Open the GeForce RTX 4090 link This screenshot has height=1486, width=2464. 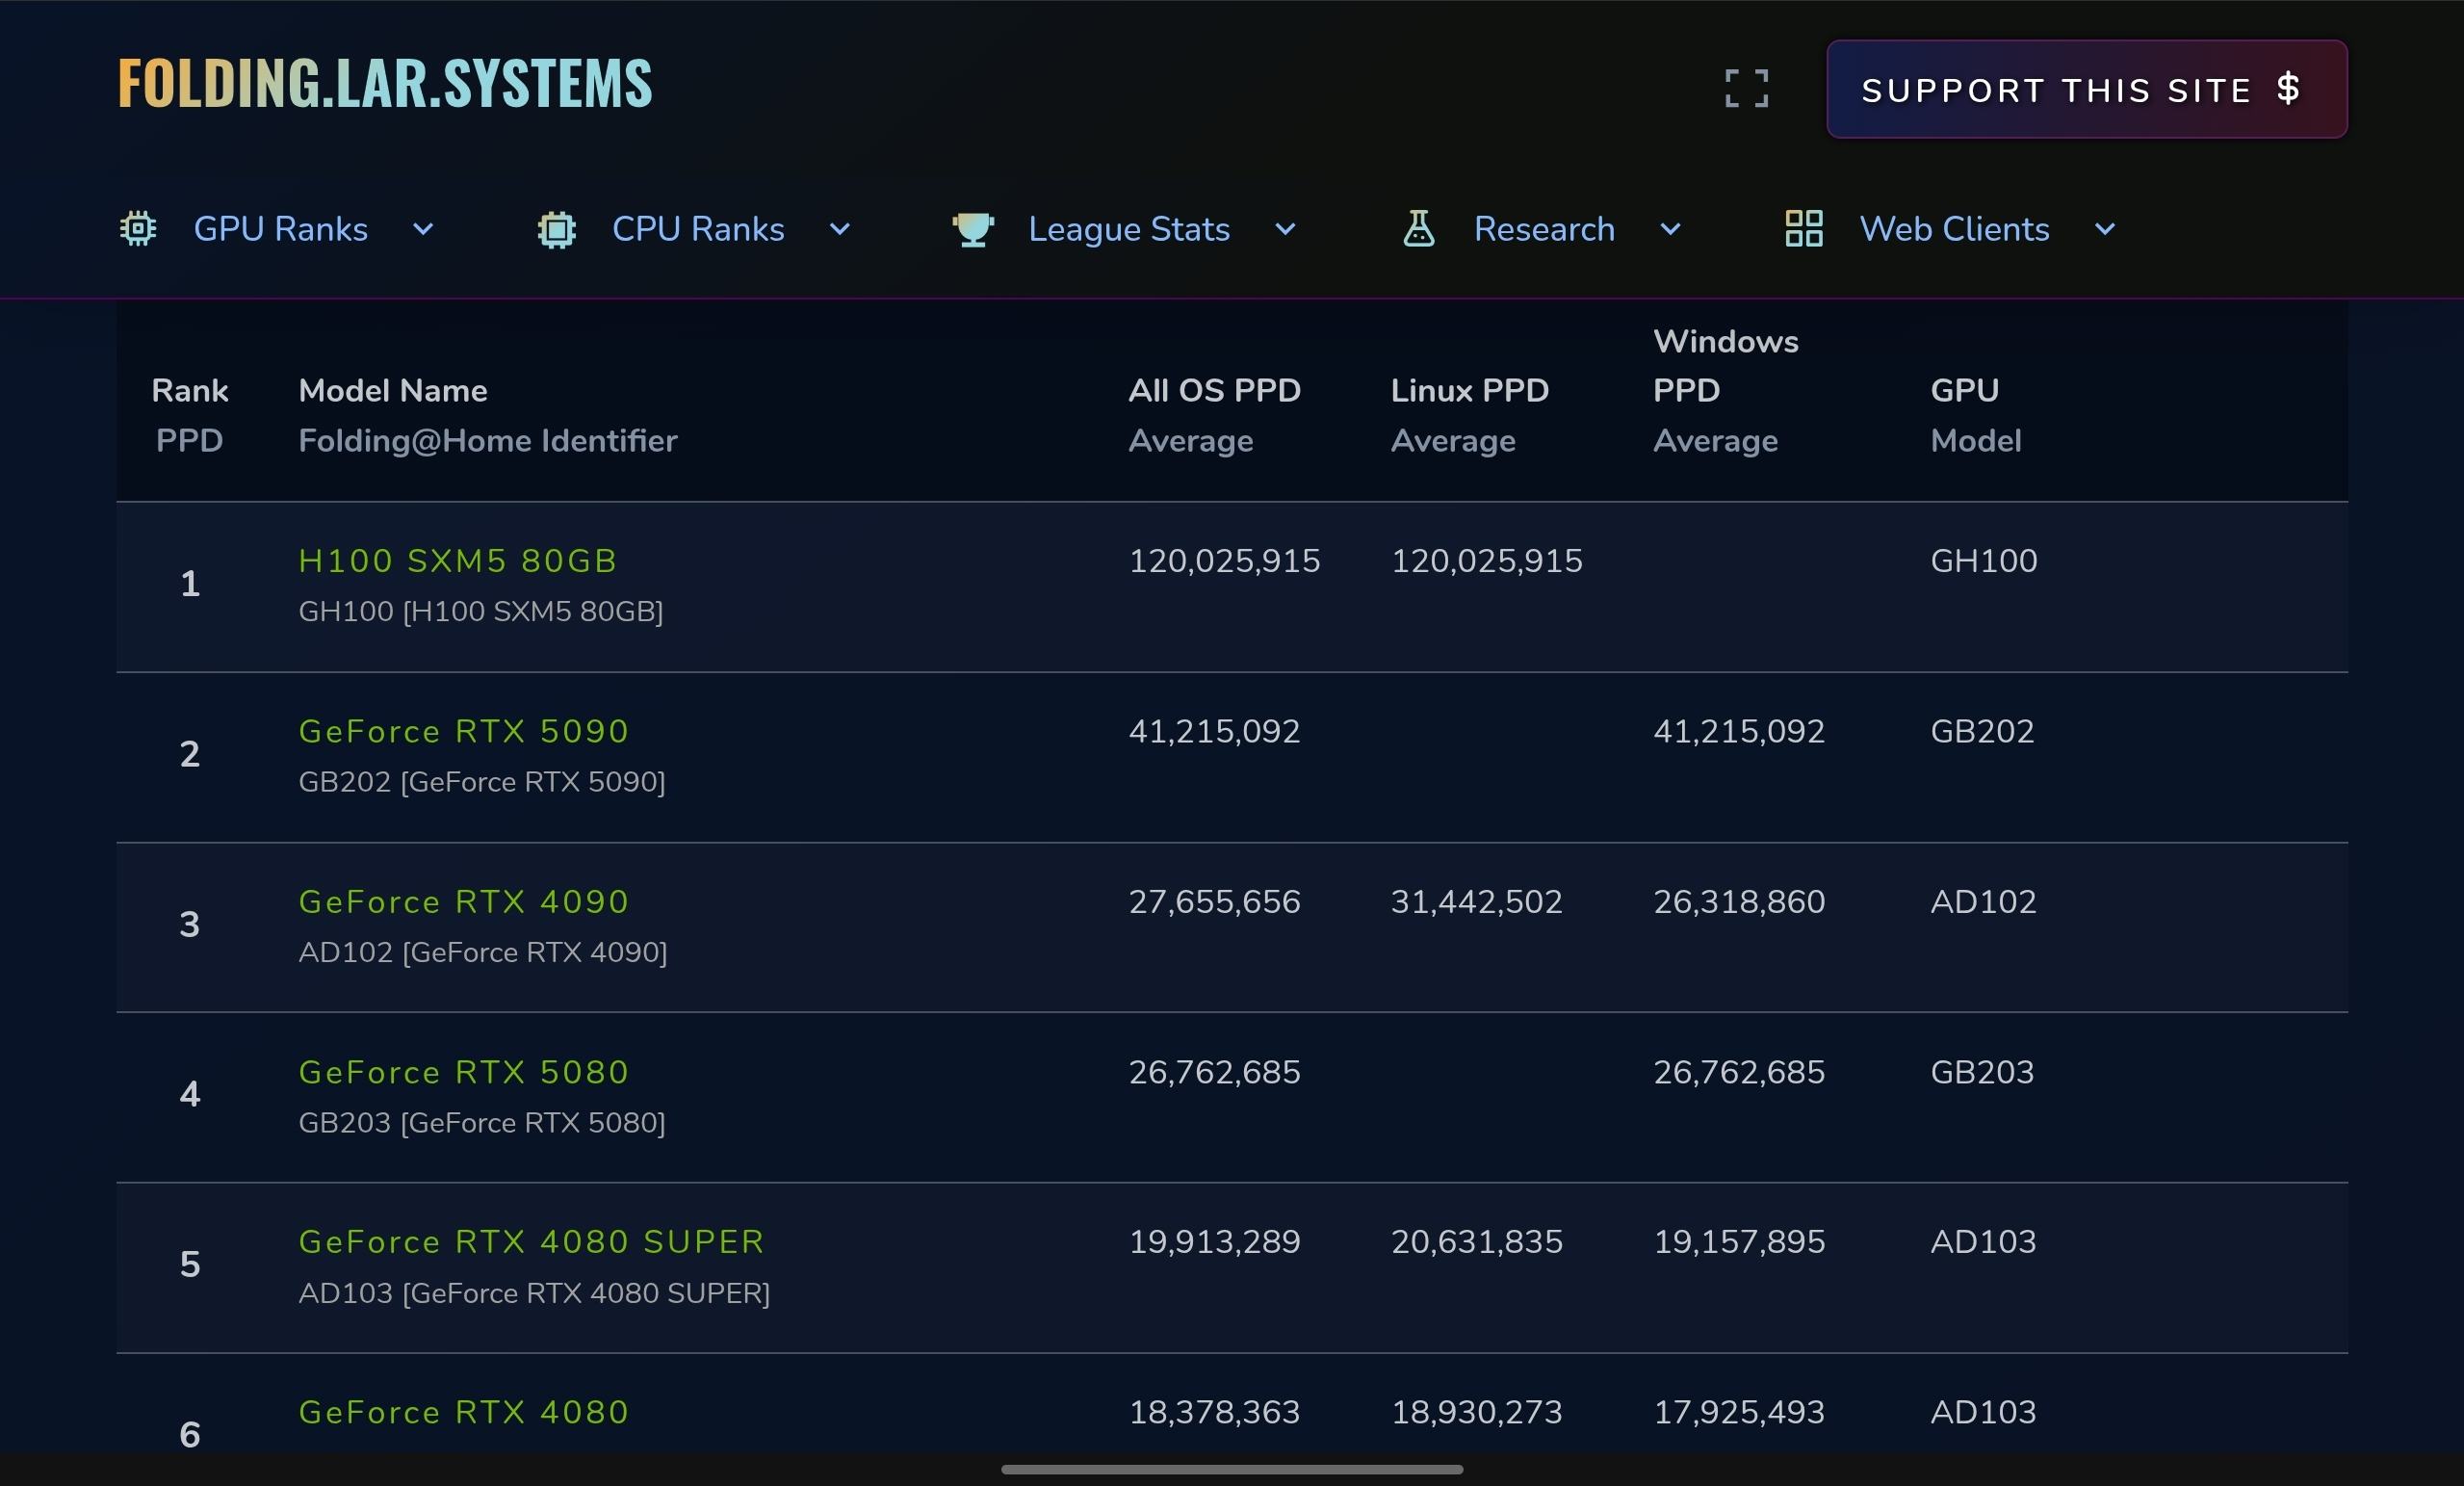(x=464, y=902)
